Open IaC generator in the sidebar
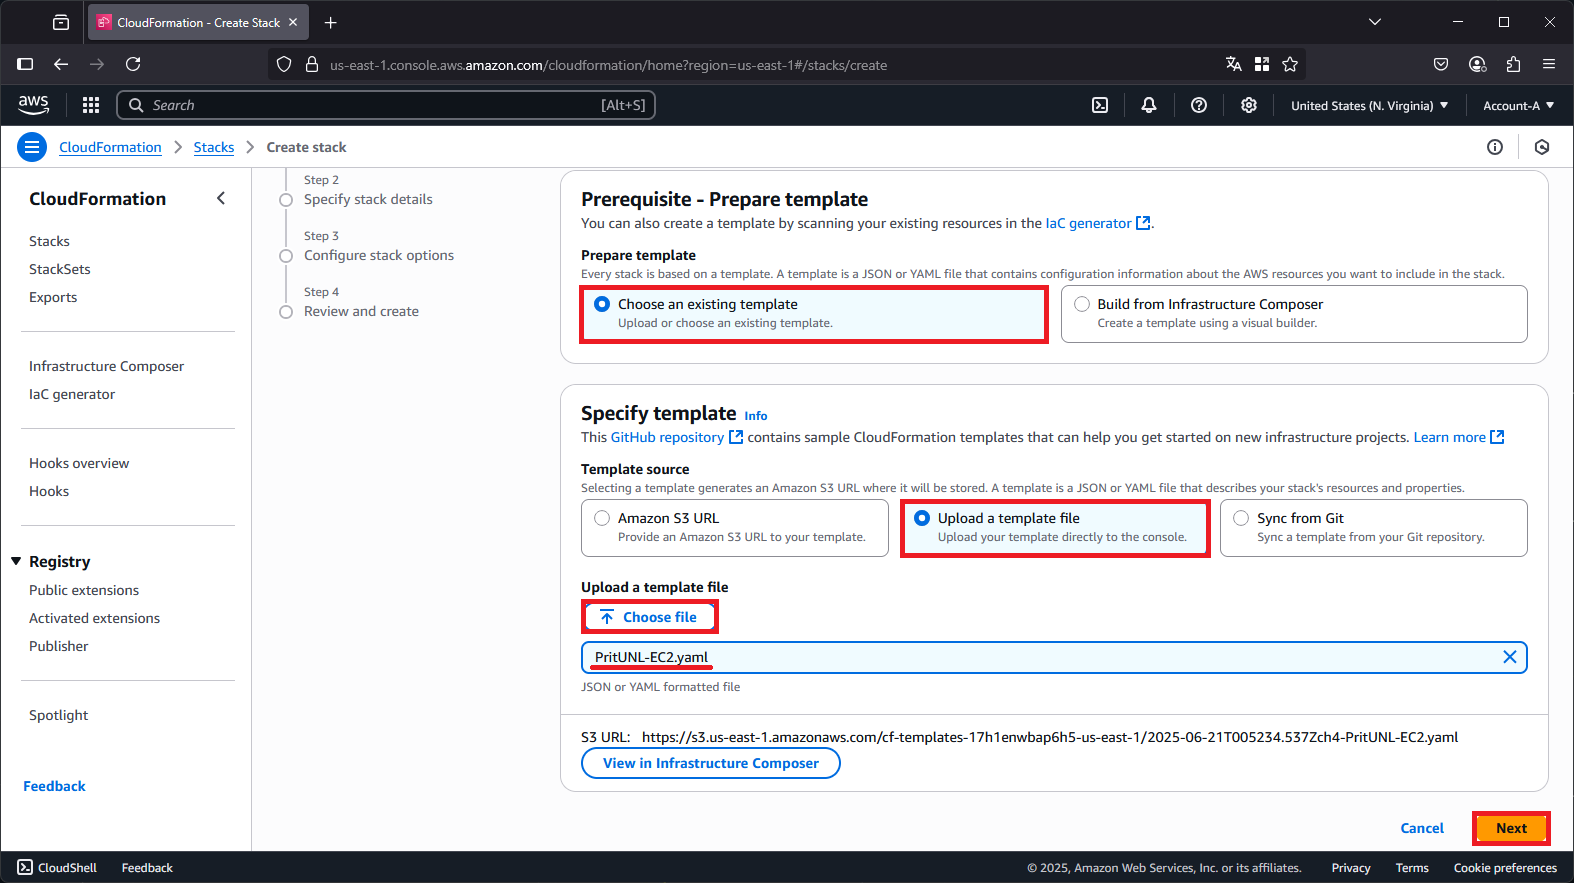 point(72,394)
